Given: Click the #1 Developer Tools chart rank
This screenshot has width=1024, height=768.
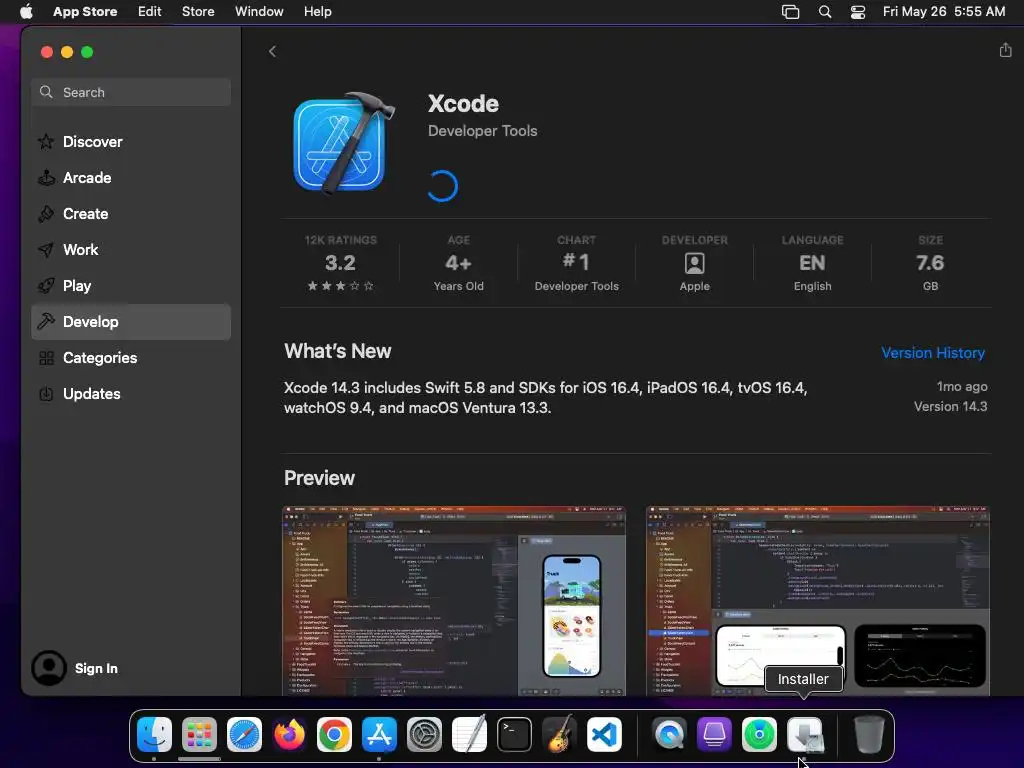Looking at the screenshot, I should (x=576, y=263).
